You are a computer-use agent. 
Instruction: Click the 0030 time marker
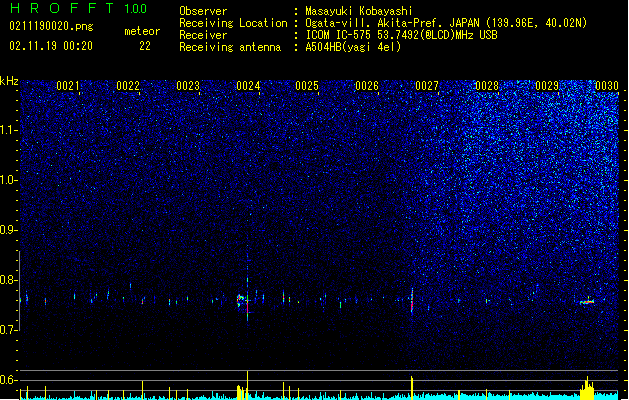coord(607,86)
